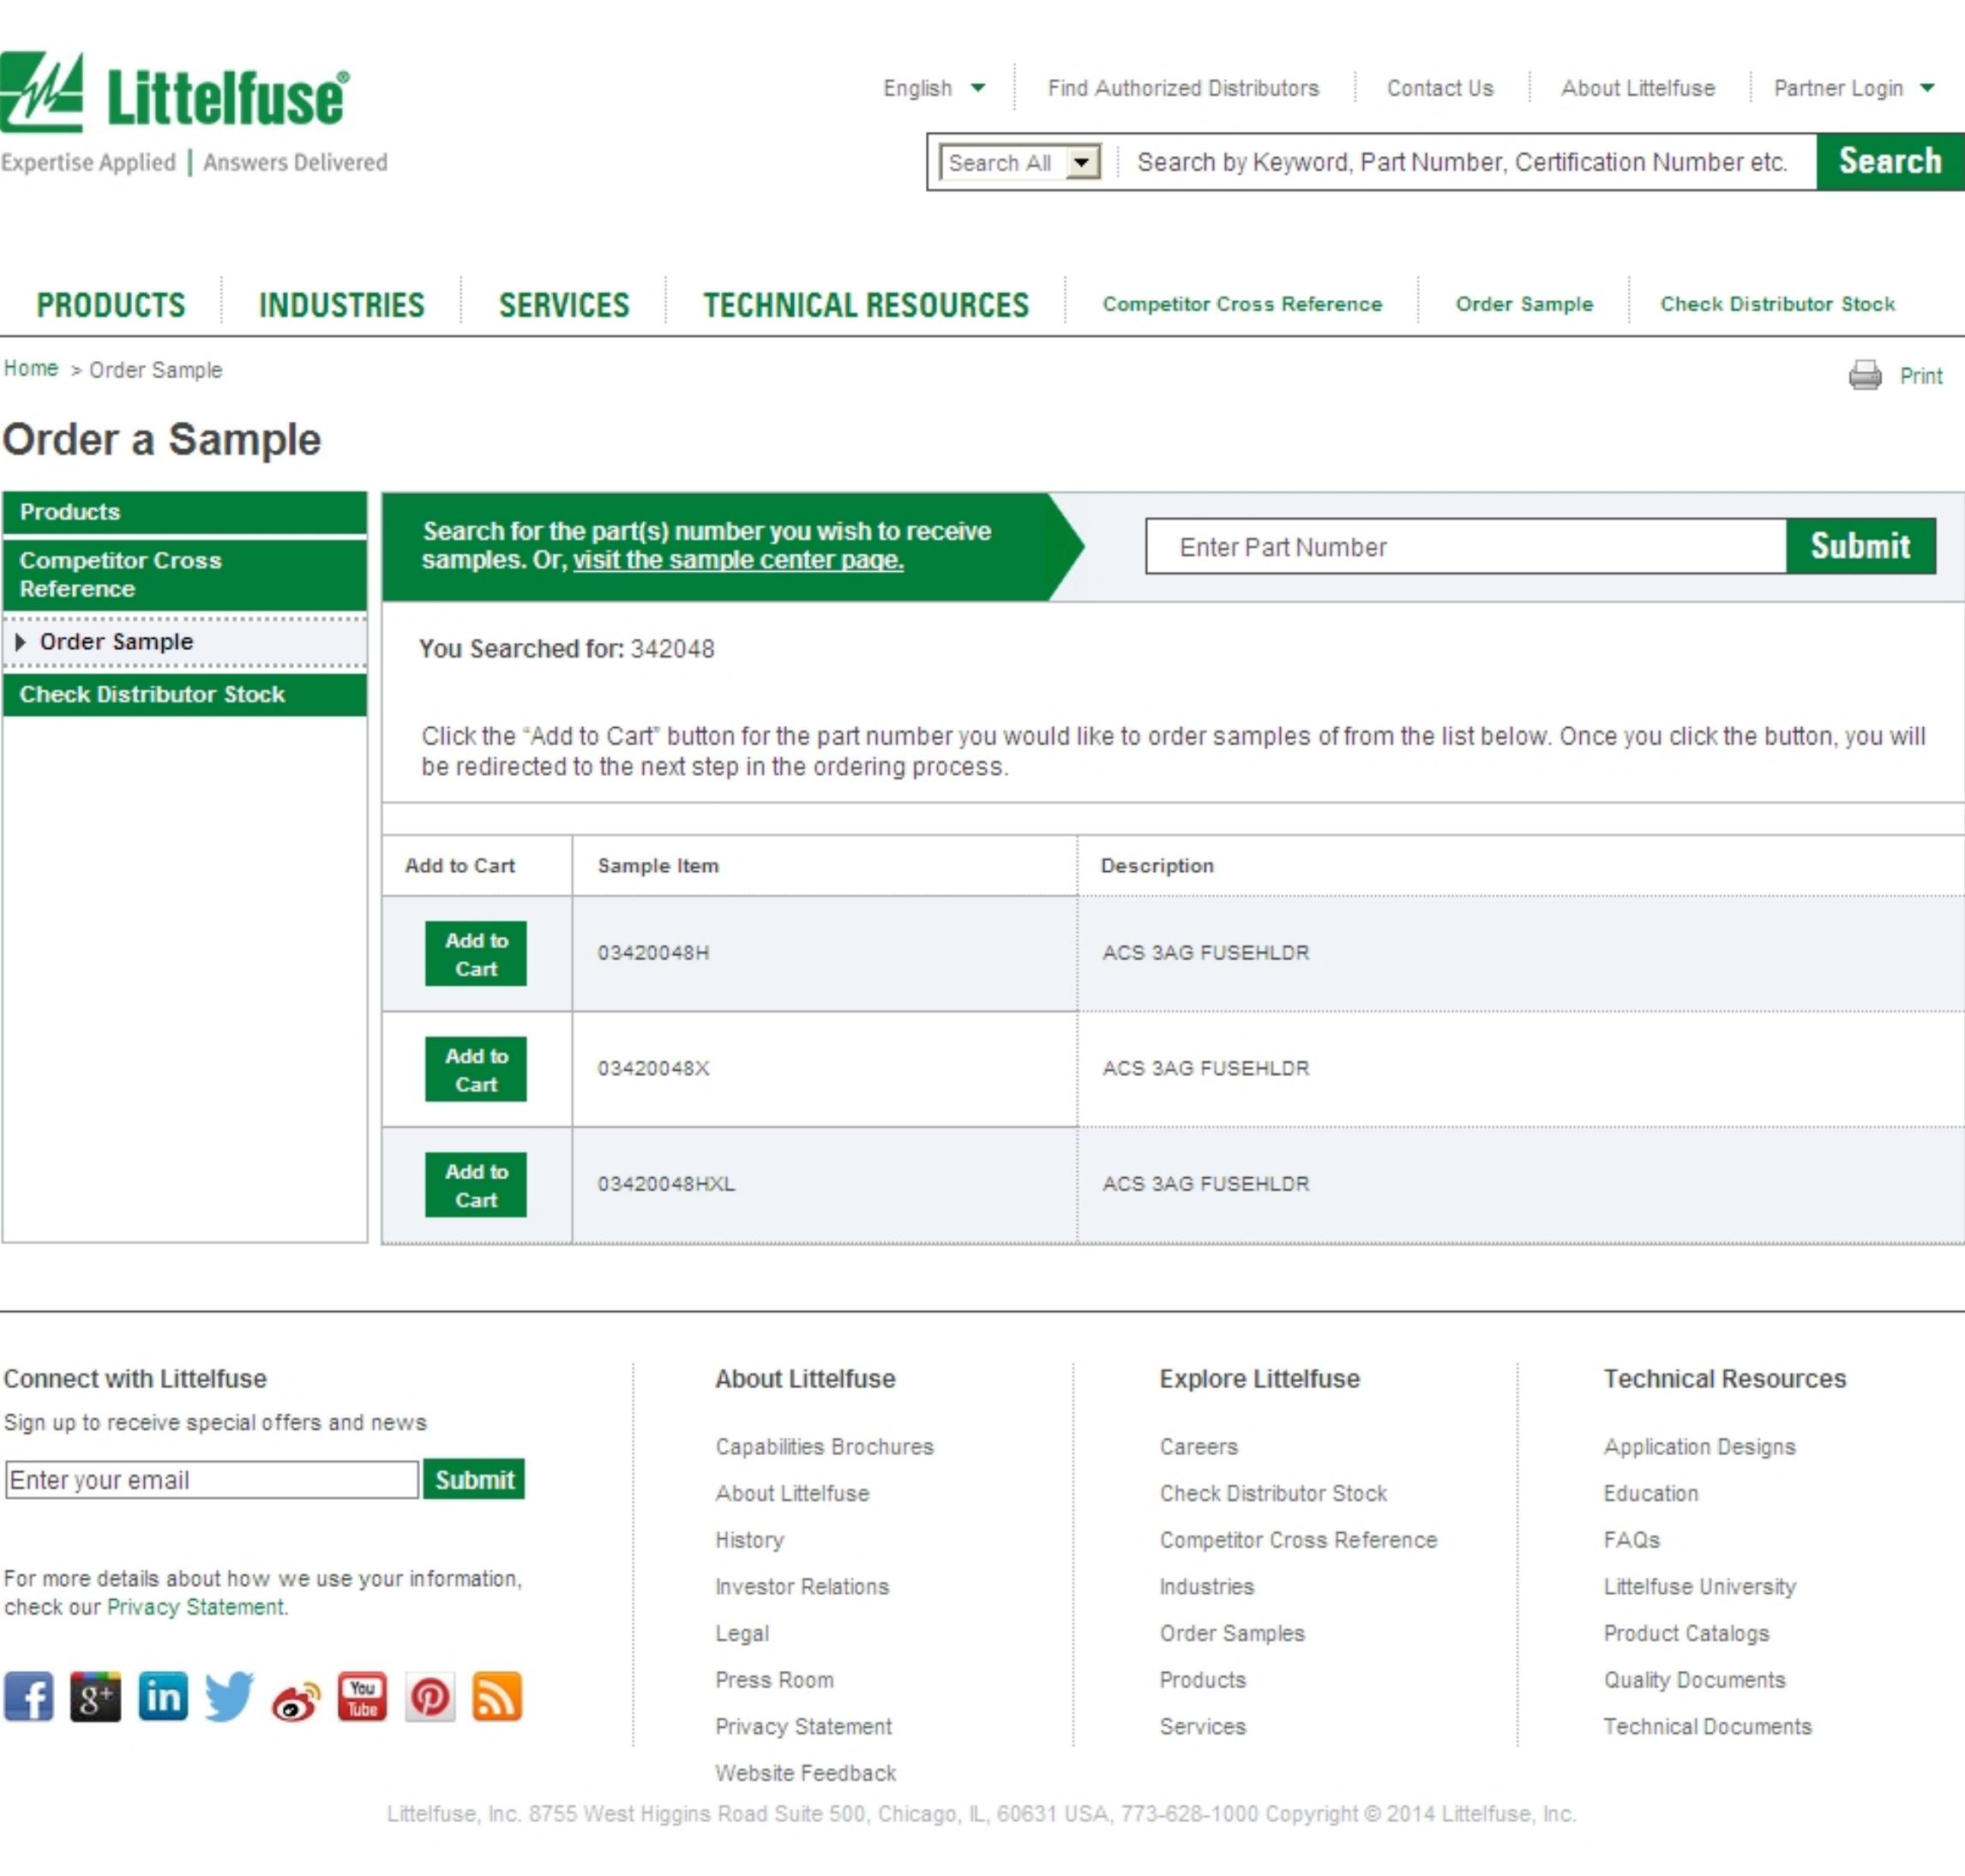Open the PRODUCTS main menu

(x=111, y=304)
